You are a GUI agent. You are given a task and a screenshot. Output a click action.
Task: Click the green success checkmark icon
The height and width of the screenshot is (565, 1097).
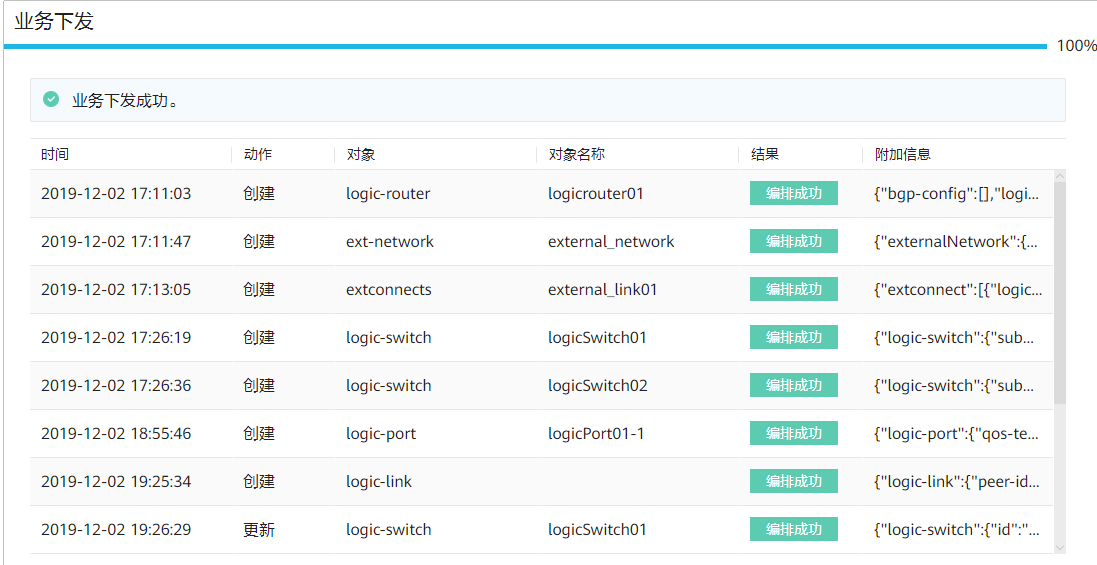click(51, 100)
